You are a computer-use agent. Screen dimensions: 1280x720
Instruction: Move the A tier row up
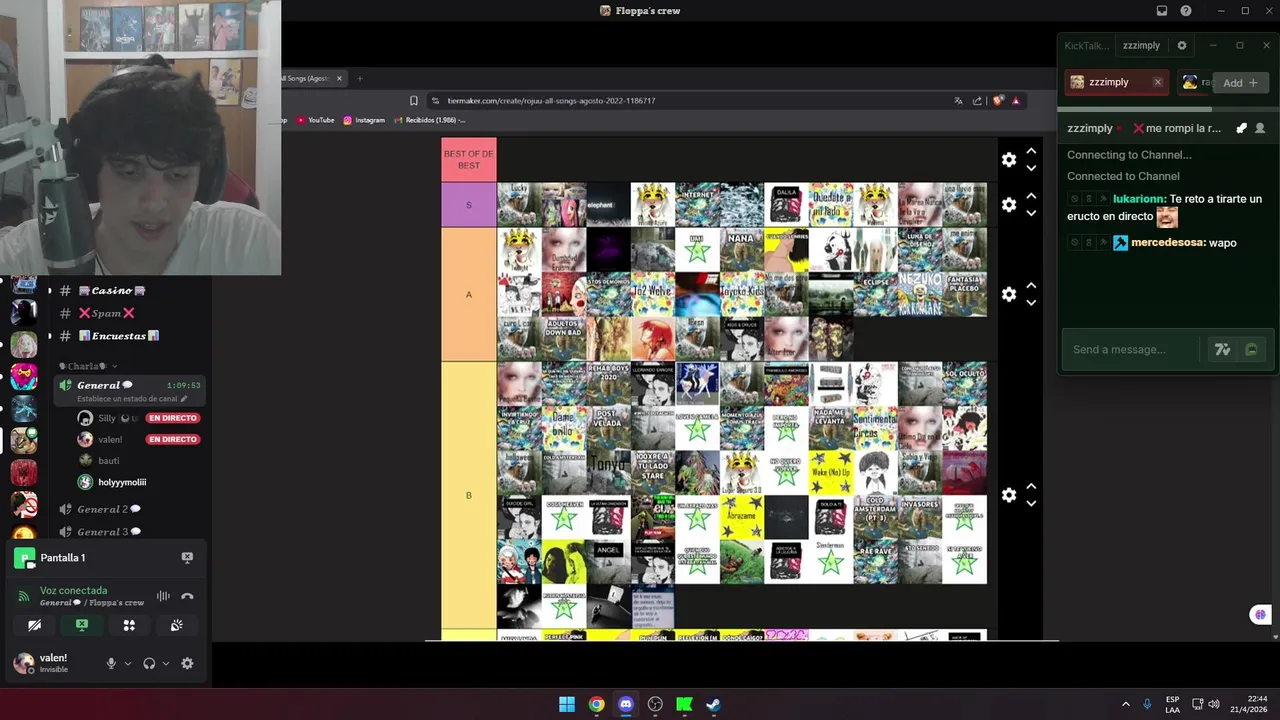(1031, 286)
